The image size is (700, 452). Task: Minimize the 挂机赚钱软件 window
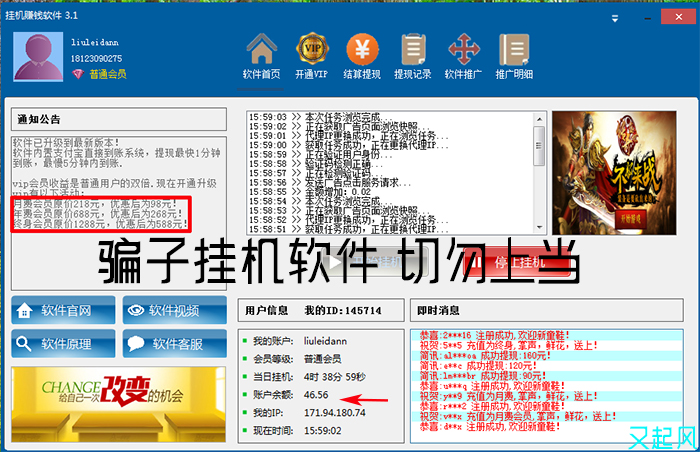click(647, 18)
